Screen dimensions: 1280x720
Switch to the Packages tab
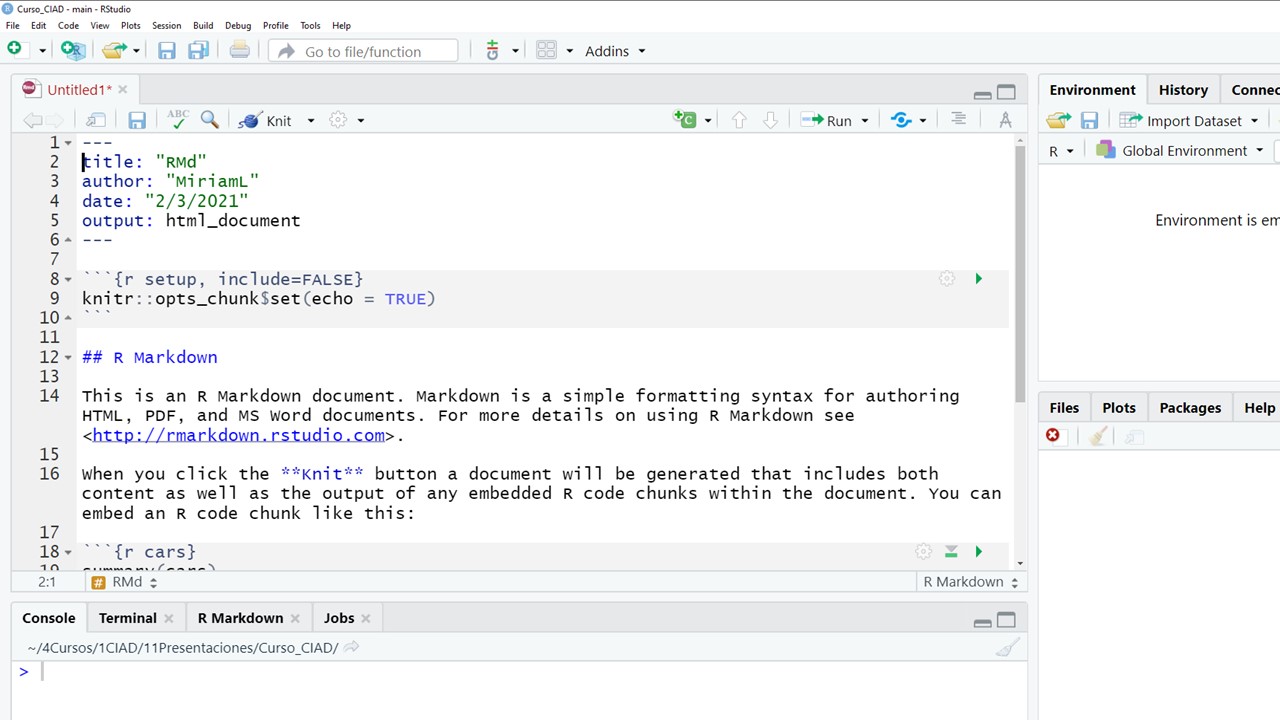[1189, 408]
